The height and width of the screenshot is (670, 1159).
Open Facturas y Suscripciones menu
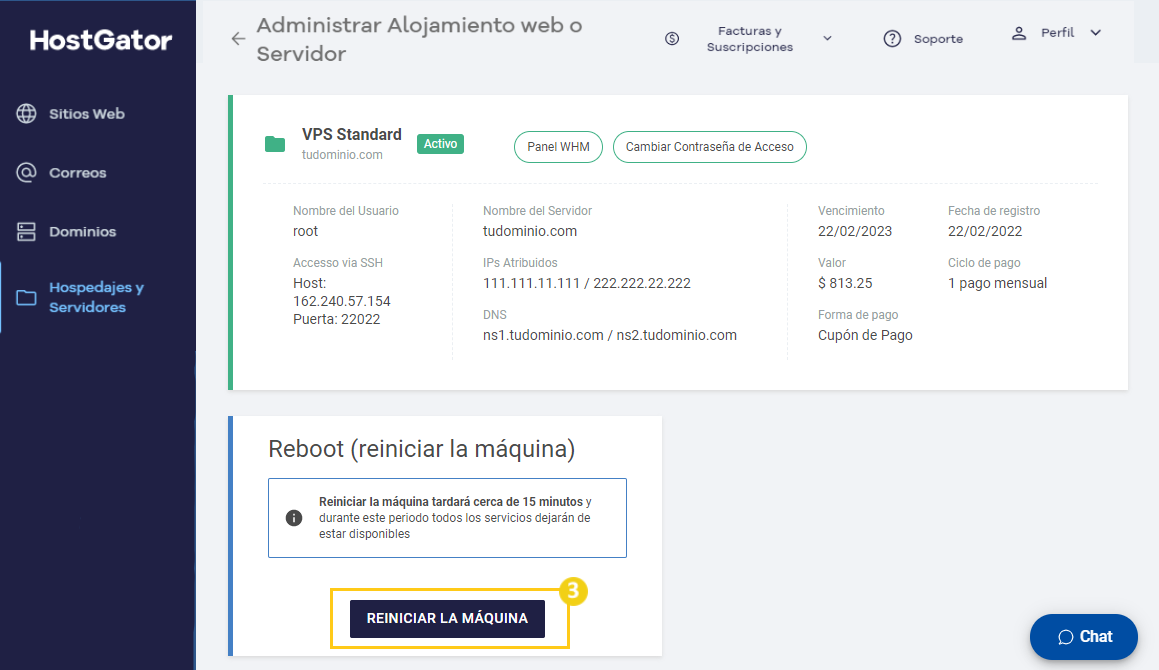(x=750, y=38)
